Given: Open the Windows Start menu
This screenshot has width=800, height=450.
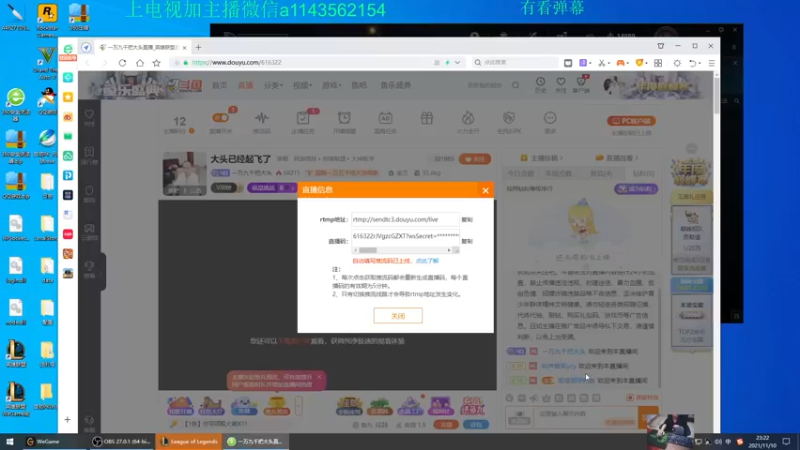Looking at the screenshot, I should (x=9, y=442).
